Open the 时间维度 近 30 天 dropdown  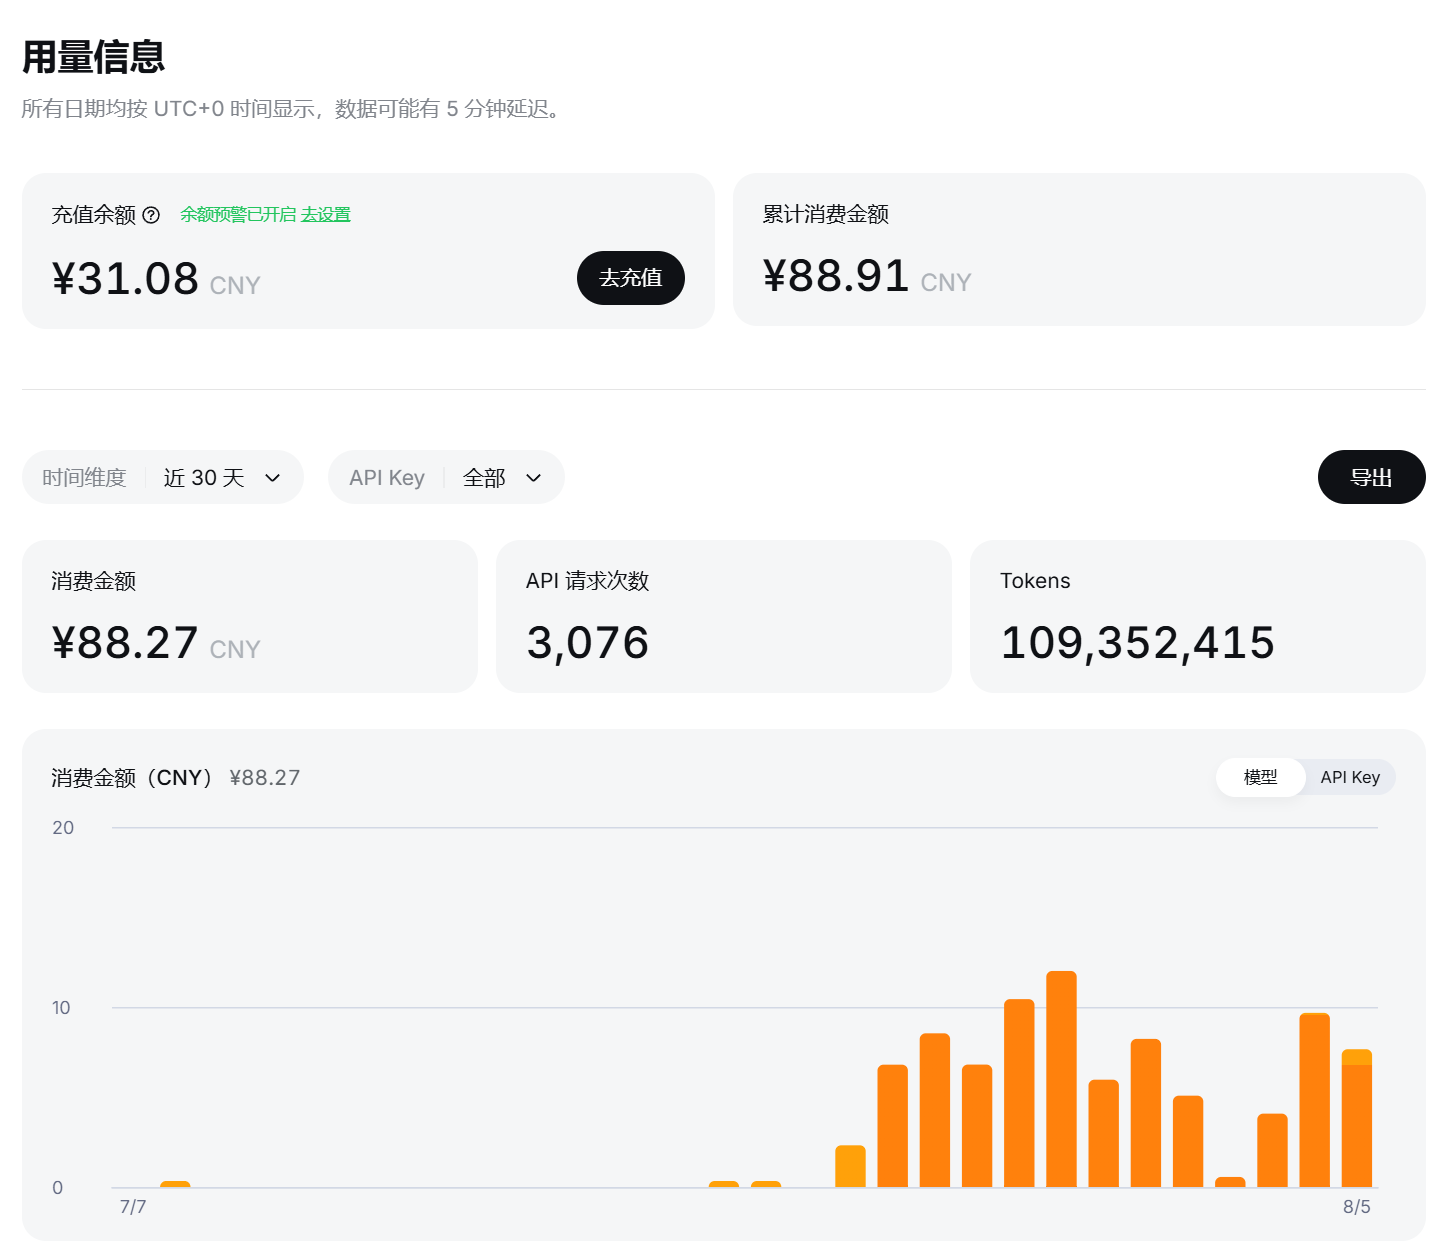[163, 477]
